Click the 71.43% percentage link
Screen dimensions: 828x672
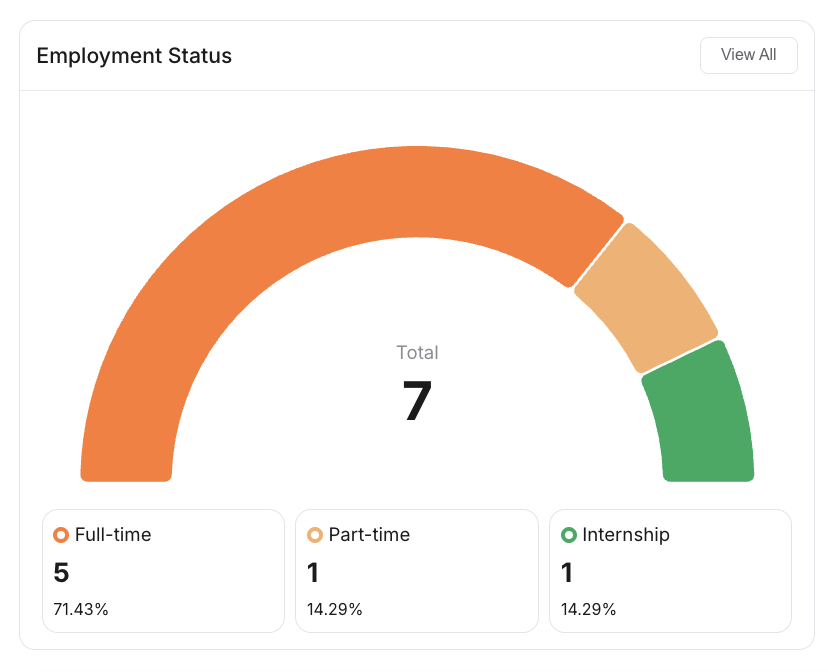(x=80, y=608)
